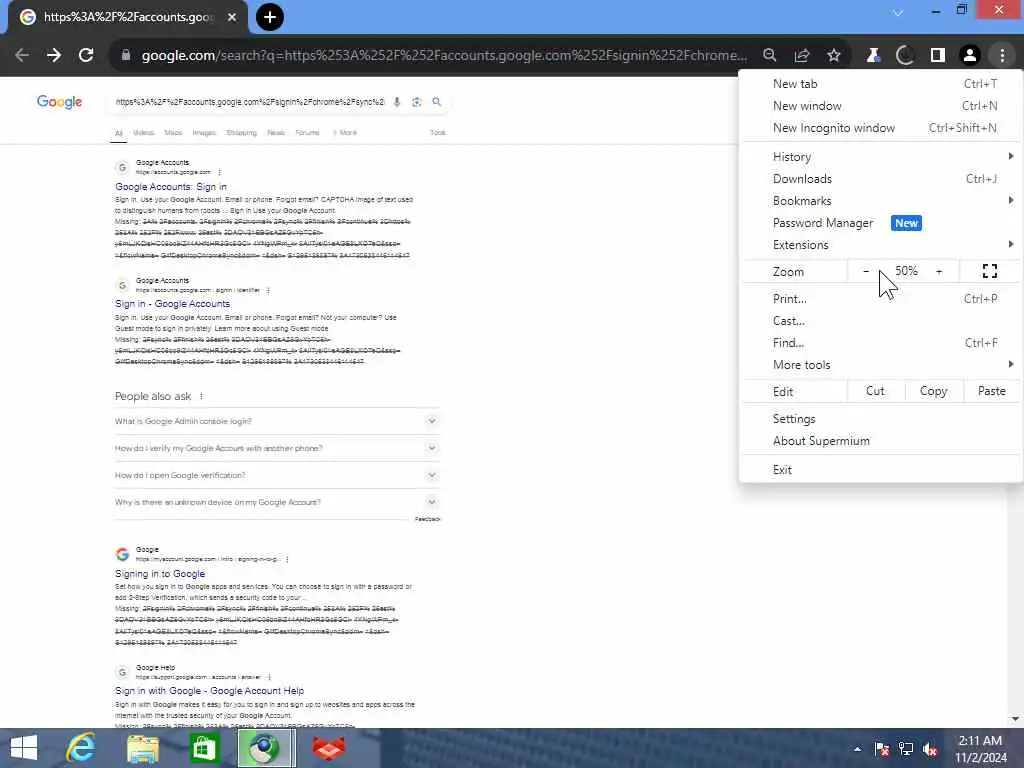Viewport: 1024px width, 768px height.
Task: Share this page icon in address bar
Action: [802, 56]
